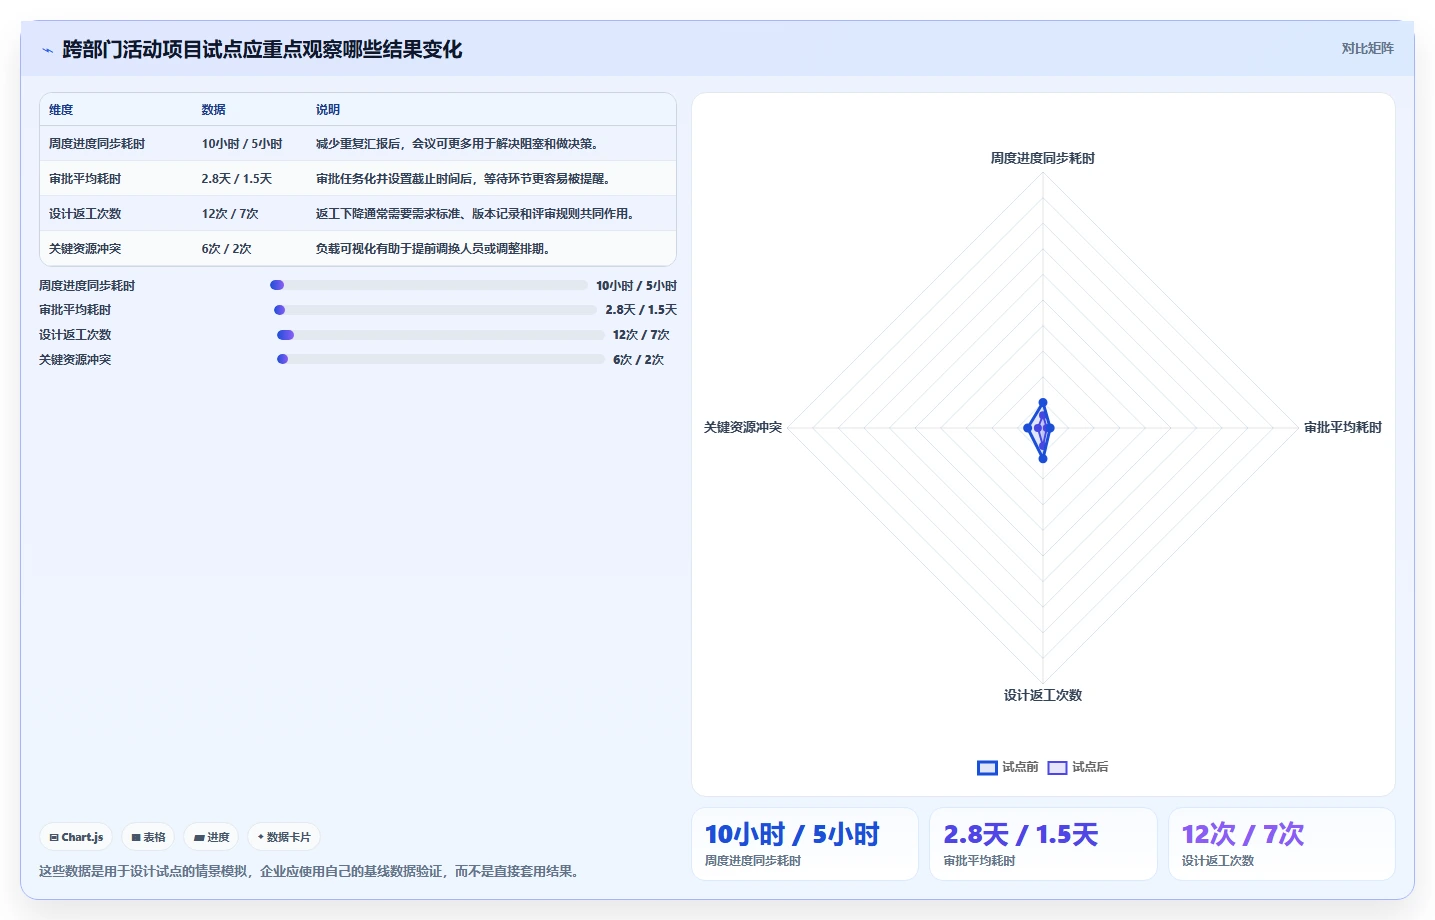The width and height of the screenshot is (1435, 920).
Task: Click description starting 审批任务化并设置截止时间后
Action: click(463, 179)
